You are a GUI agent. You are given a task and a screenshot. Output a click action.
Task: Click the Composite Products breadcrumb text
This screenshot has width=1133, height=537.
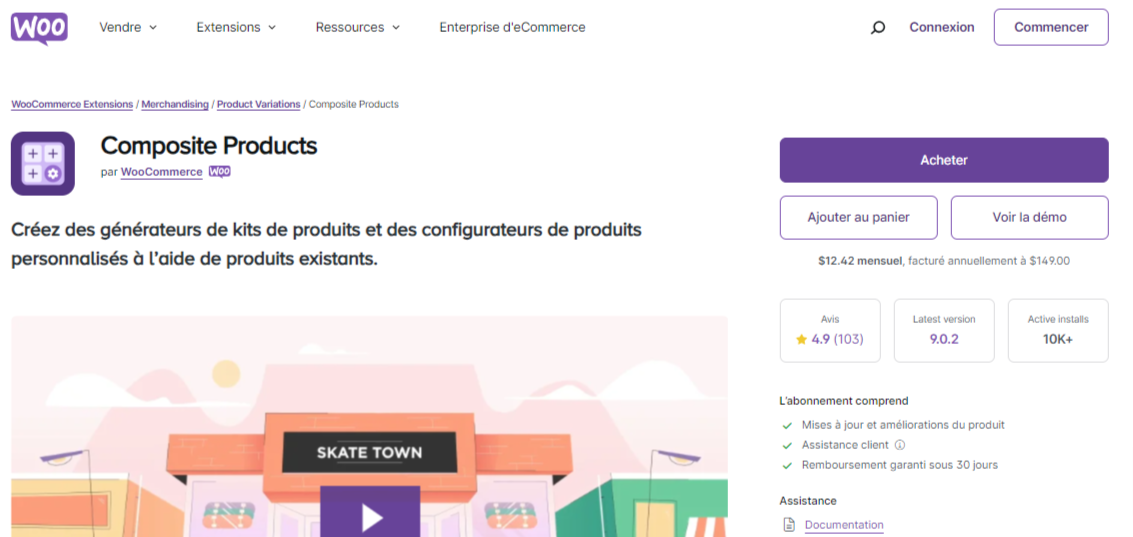pyautogui.click(x=353, y=105)
